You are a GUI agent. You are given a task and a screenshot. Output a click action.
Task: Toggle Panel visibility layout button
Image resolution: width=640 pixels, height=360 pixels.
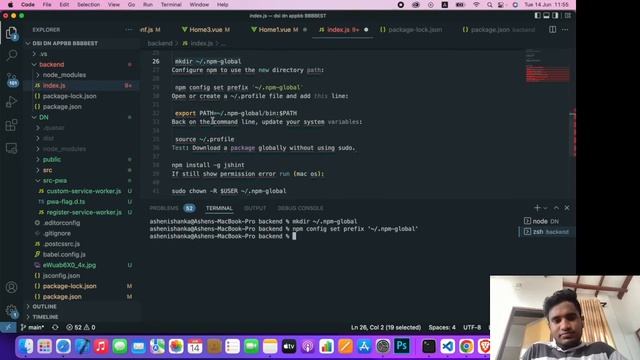tap(547, 16)
